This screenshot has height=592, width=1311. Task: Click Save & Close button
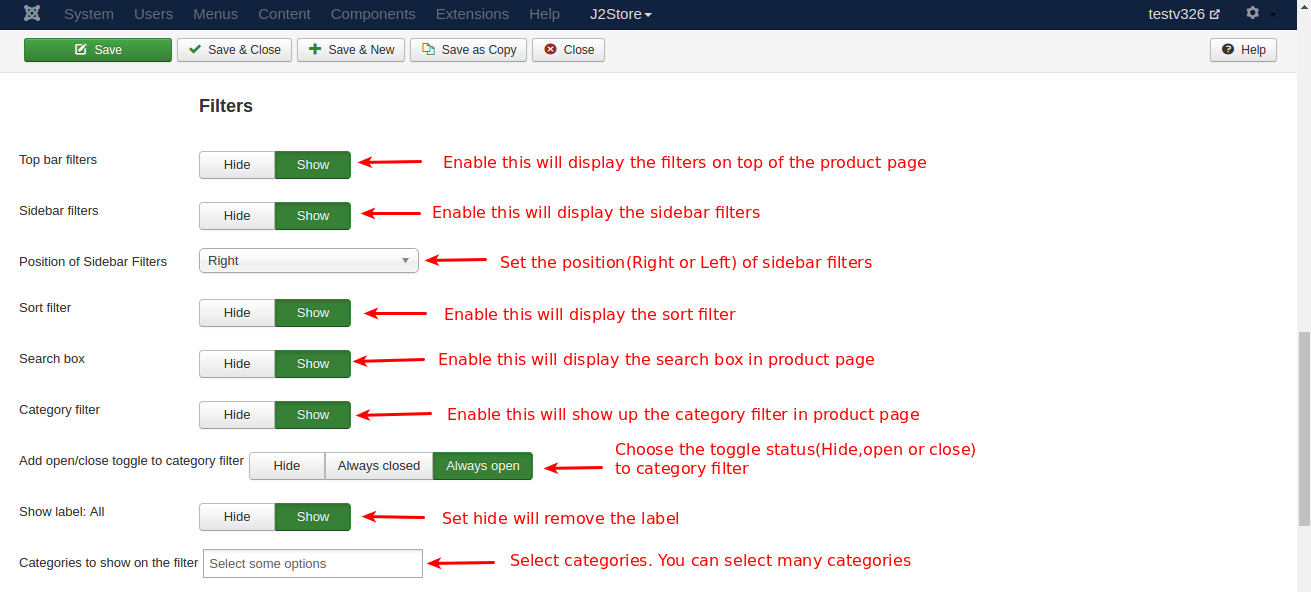pyautogui.click(x=235, y=50)
